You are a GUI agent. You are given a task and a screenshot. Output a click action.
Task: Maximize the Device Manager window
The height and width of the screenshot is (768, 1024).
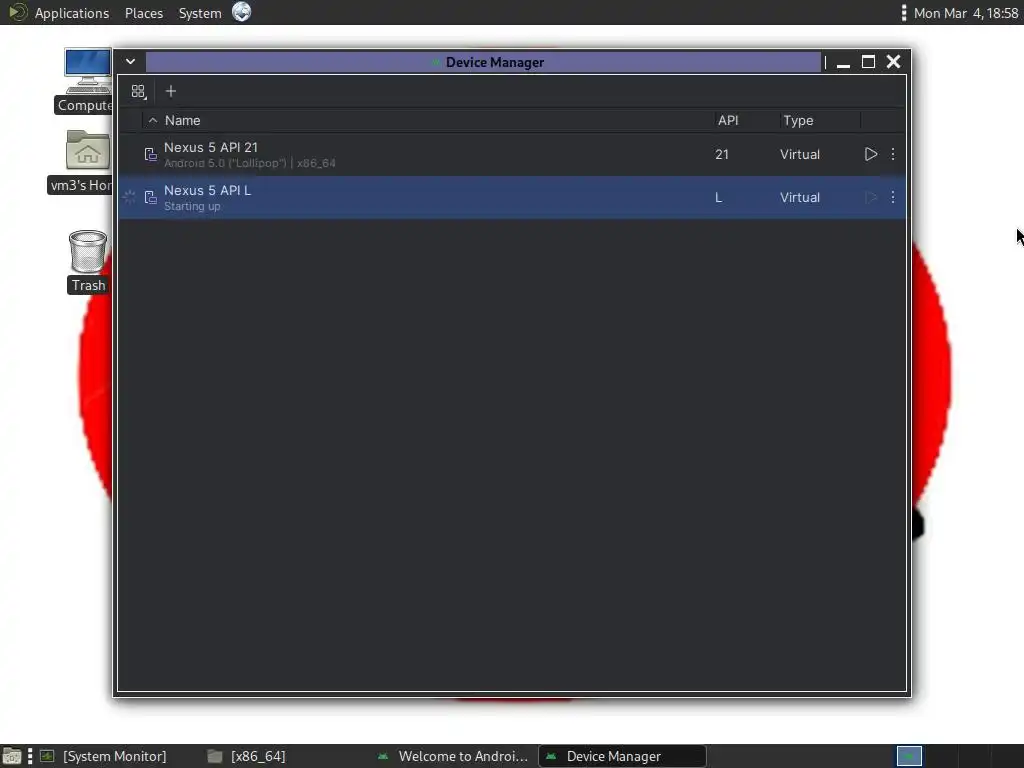click(x=868, y=62)
